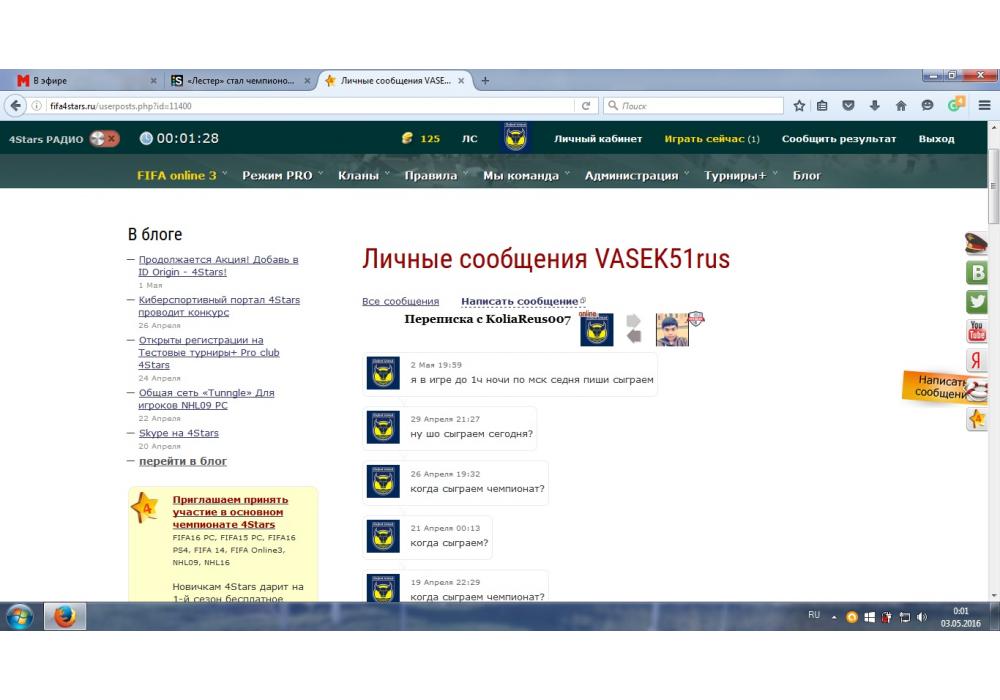Click the YouTube sidebar icon

point(977,331)
